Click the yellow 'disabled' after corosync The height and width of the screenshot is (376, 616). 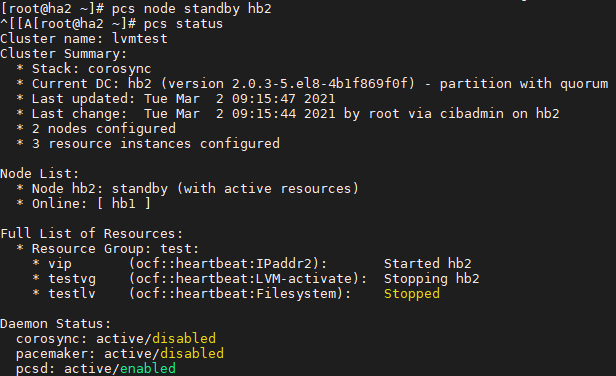pos(184,338)
